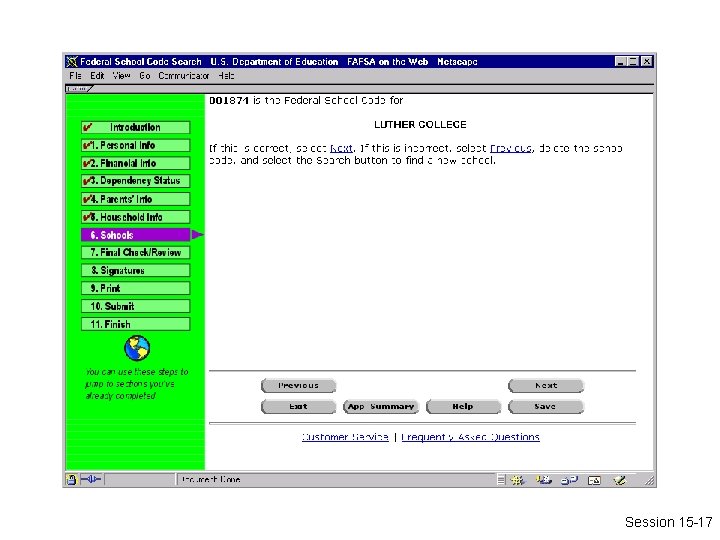720x540 pixels.
Task: Click the LUTHER COLLEGE heading
Action: point(420,124)
